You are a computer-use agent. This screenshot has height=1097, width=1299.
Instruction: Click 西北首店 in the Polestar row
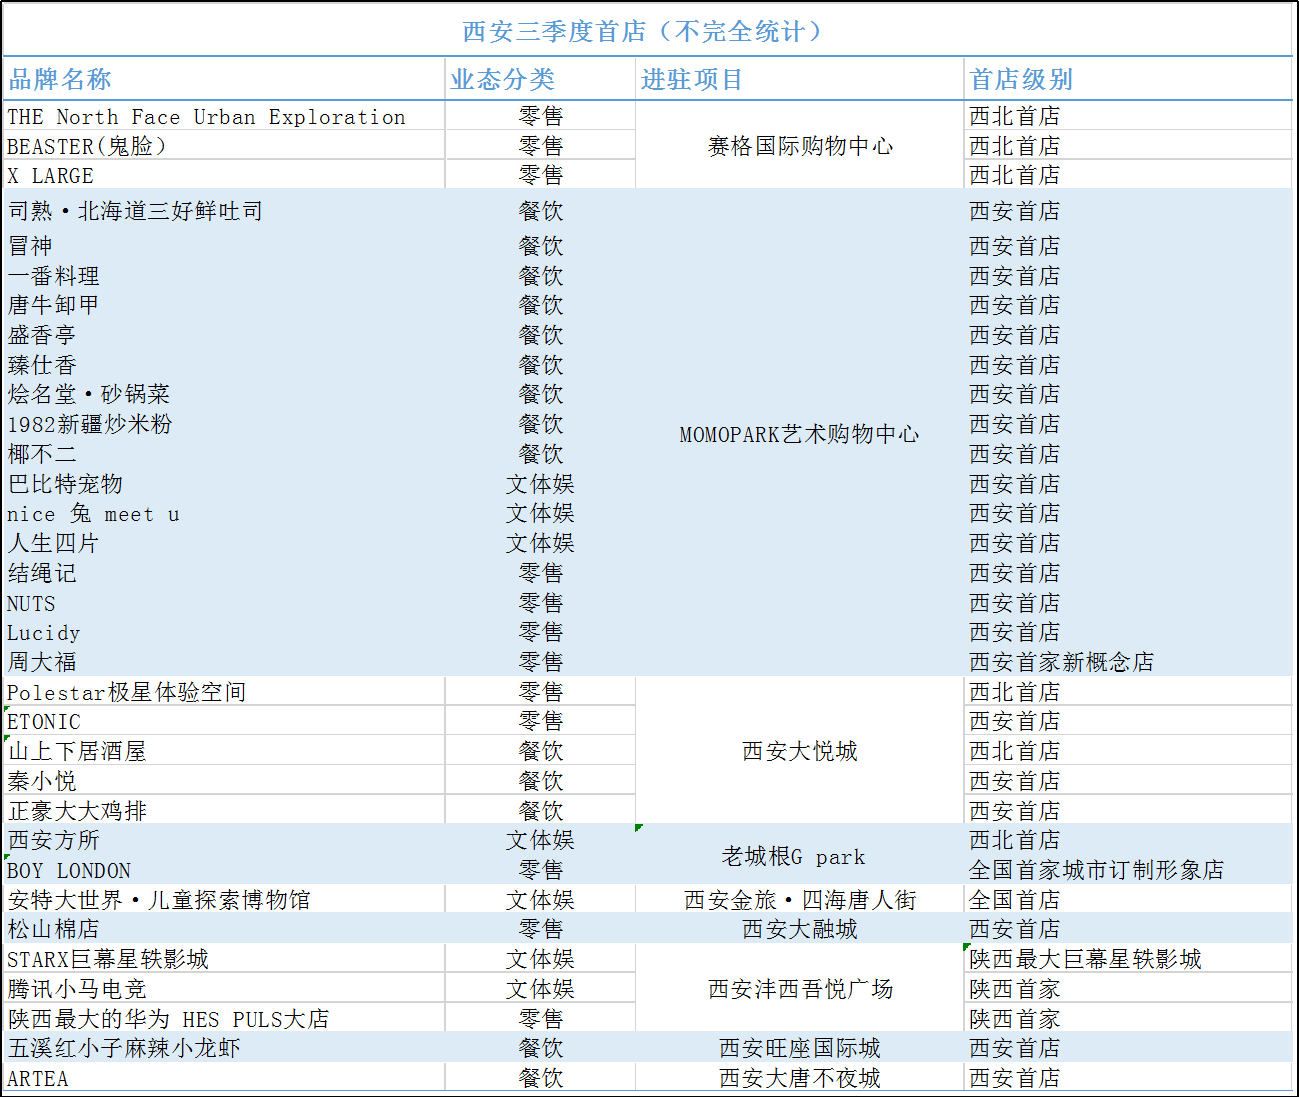(x=1129, y=692)
